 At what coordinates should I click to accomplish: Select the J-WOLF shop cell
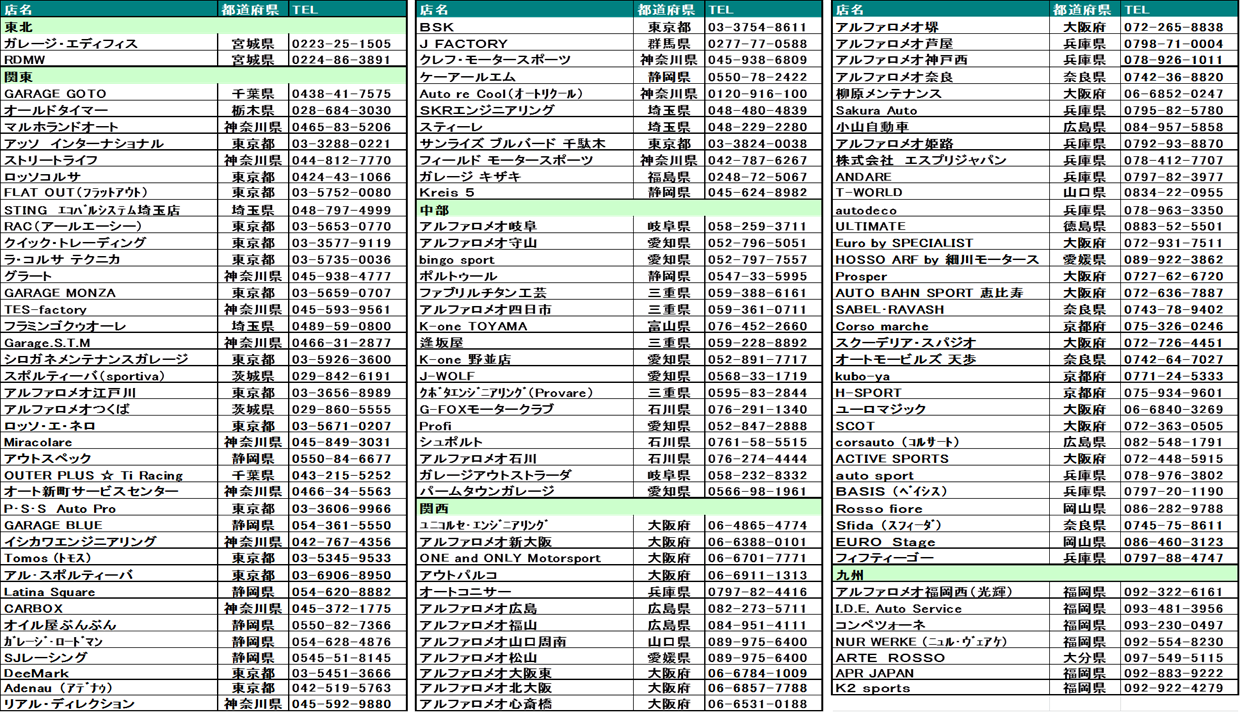coord(525,376)
